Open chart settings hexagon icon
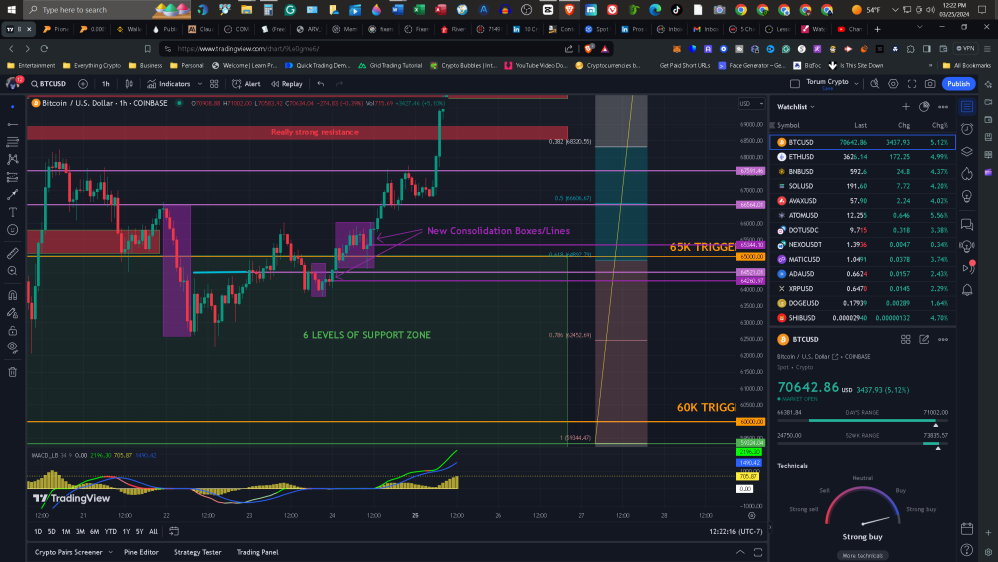This screenshot has height=562, width=998. (x=893, y=84)
